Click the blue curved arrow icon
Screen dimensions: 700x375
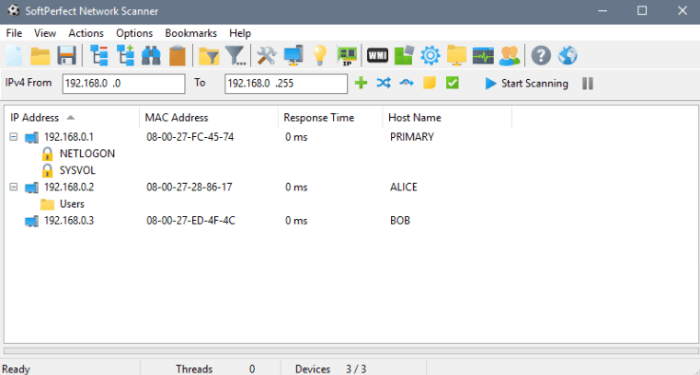coord(406,83)
